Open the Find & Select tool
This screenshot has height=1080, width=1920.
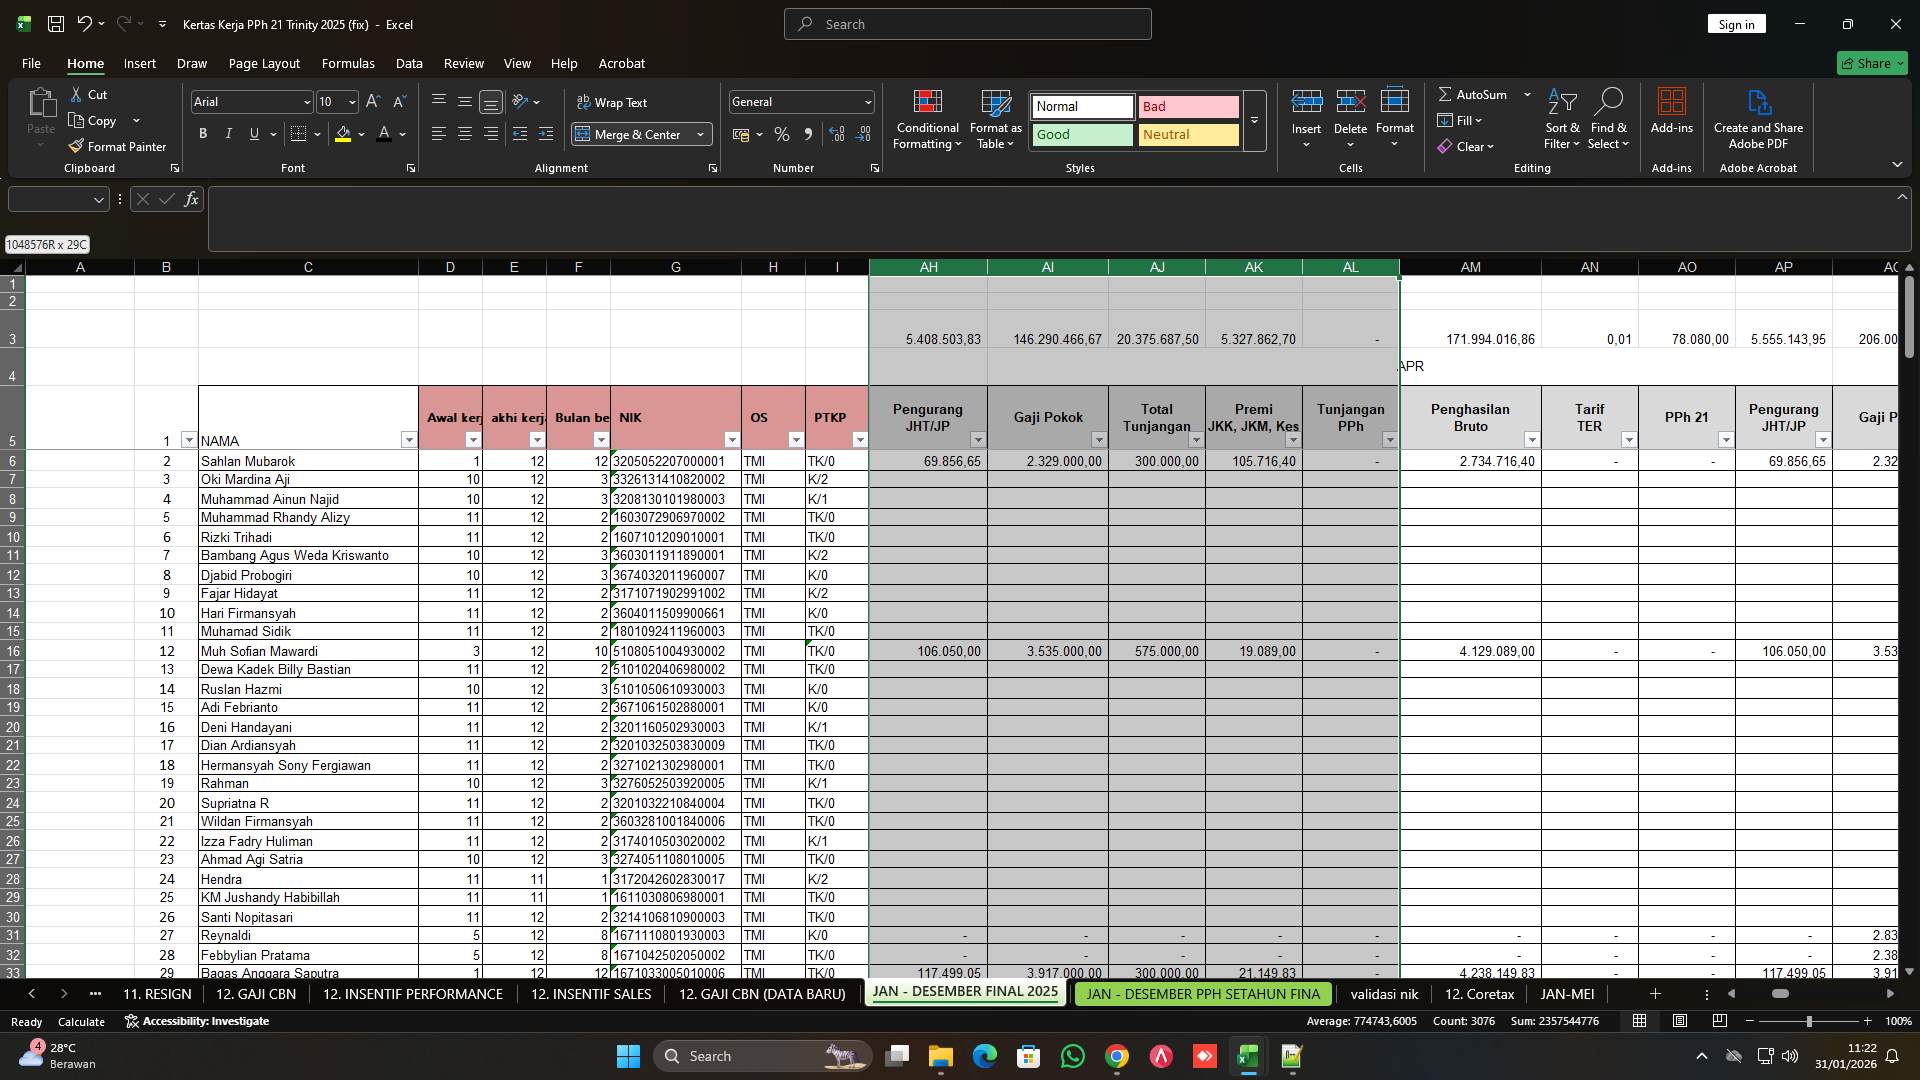1609,118
